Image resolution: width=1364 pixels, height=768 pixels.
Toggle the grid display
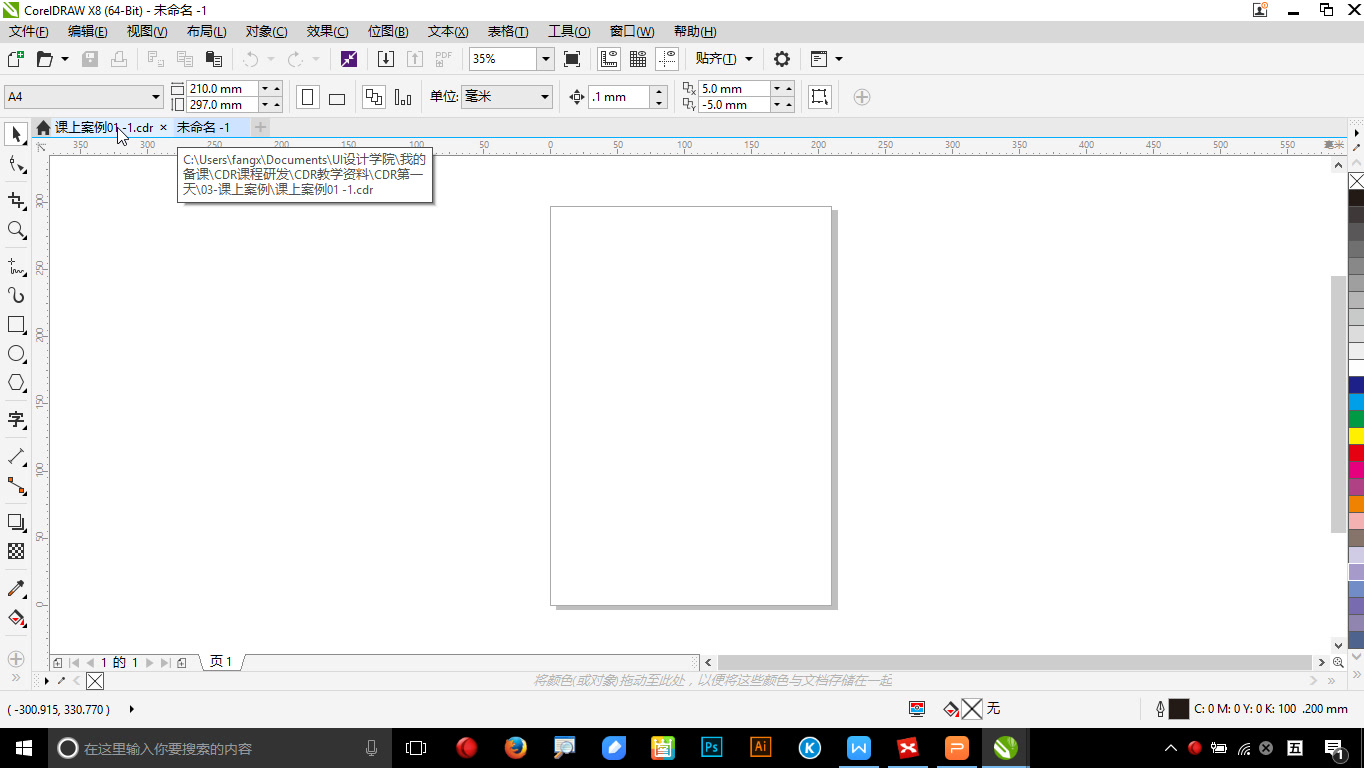pyautogui.click(x=637, y=59)
